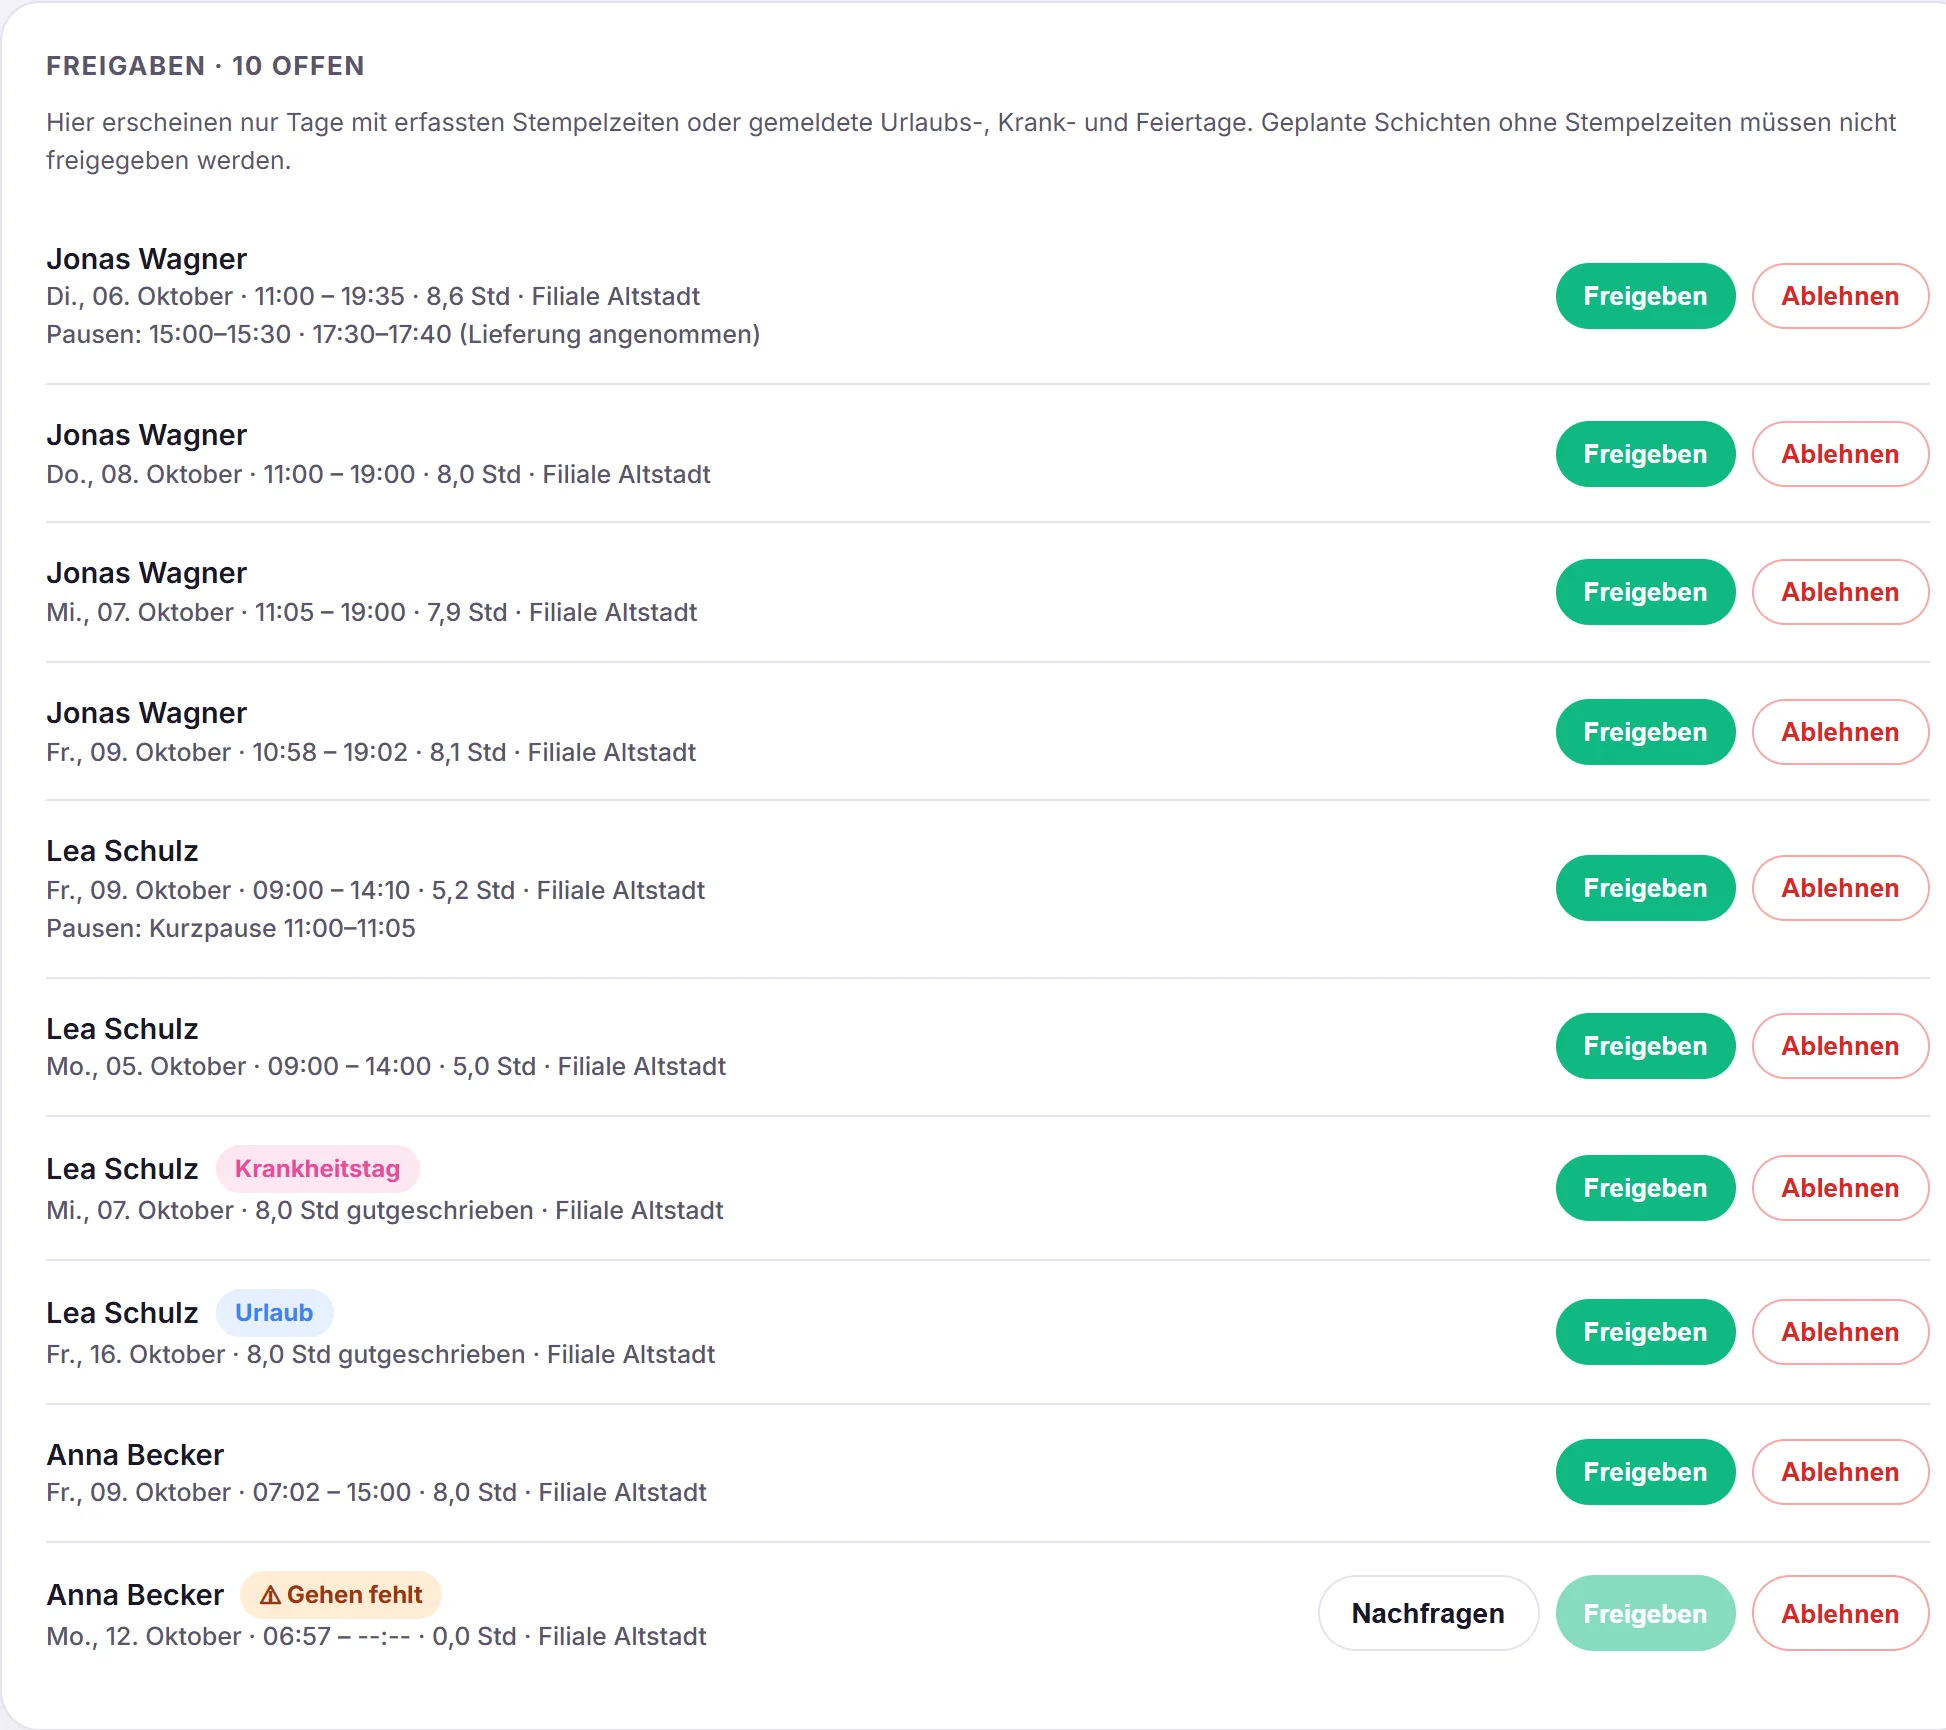Image resolution: width=1946 pixels, height=1730 pixels.
Task: Select the 'FREIGABEN · 10 OFFEN' heading
Action: pyautogui.click(x=205, y=66)
